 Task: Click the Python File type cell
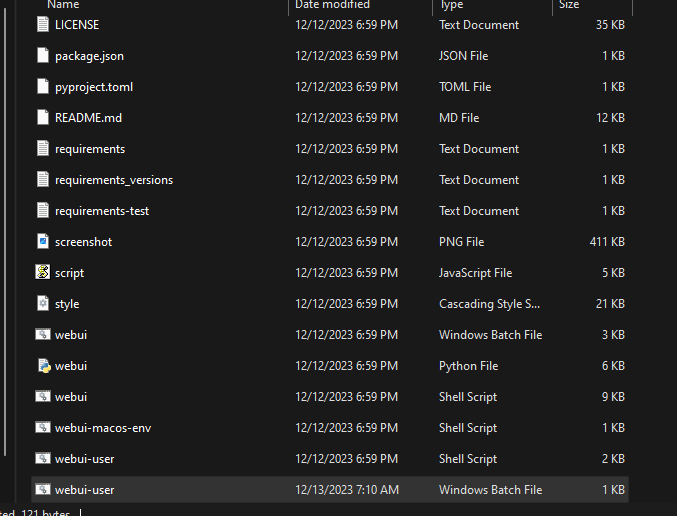(x=468, y=366)
